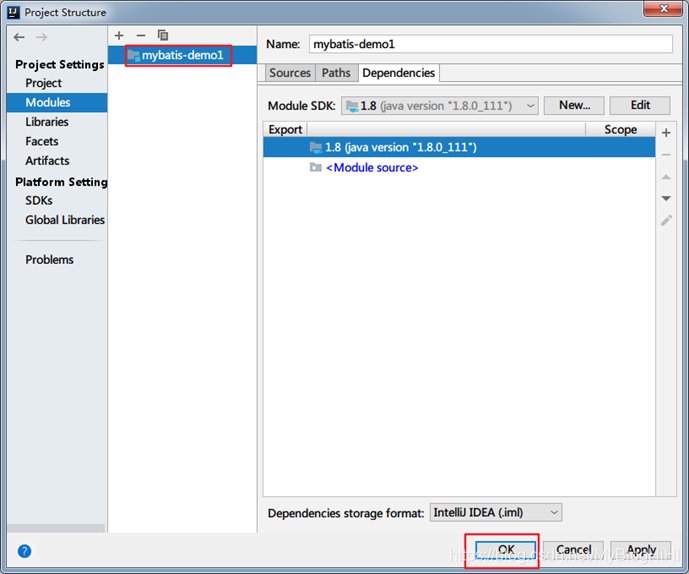Edit dependency using pencil icon
Screen dimensions: 689x574
(x=666, y=221)
